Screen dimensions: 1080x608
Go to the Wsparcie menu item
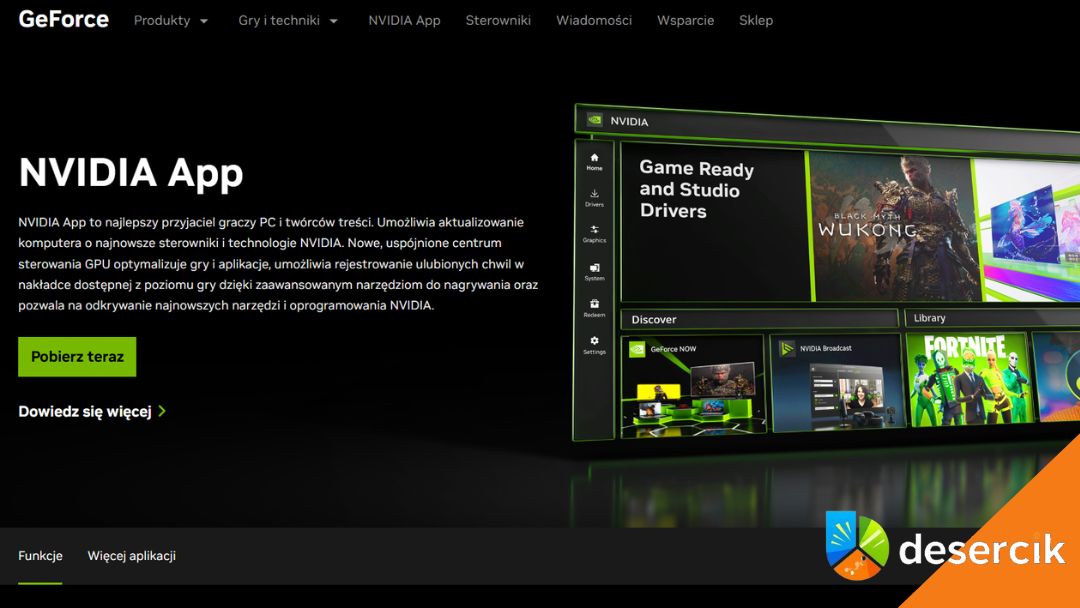pyautogui.click(x=685, y=20)
